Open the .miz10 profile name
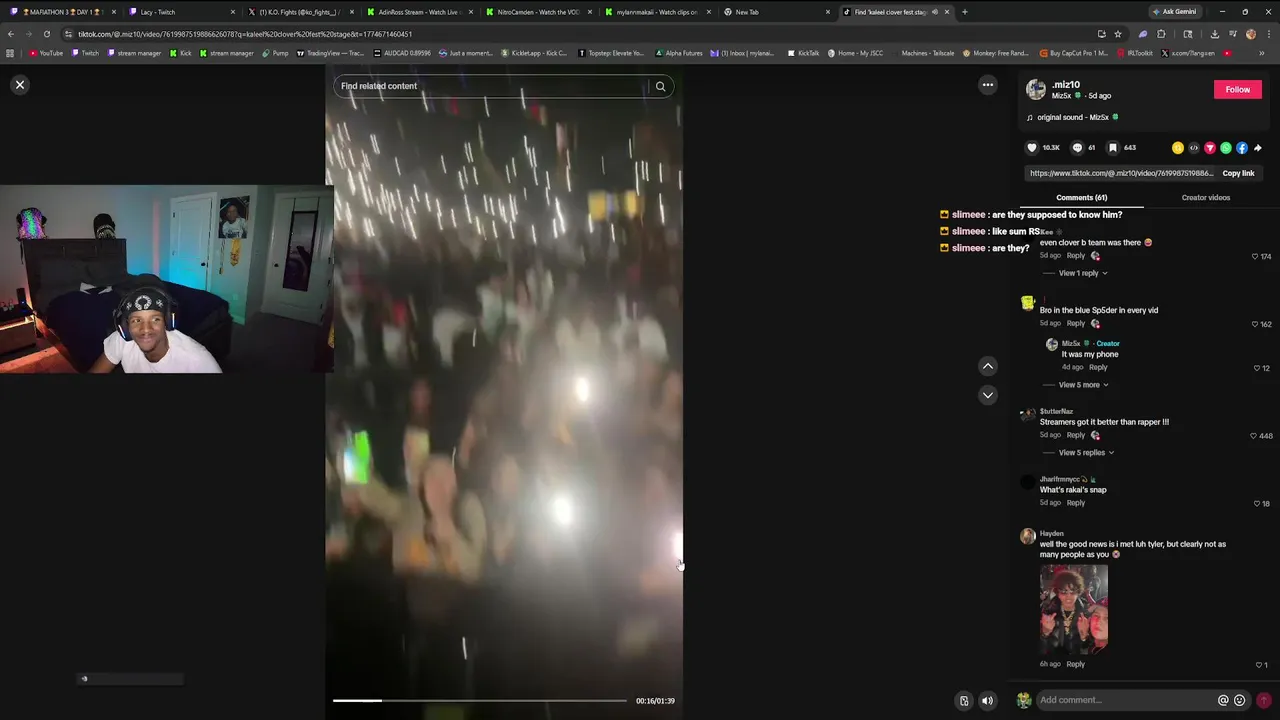This screenshot has width=1280, height=720. coord(1066,85)
